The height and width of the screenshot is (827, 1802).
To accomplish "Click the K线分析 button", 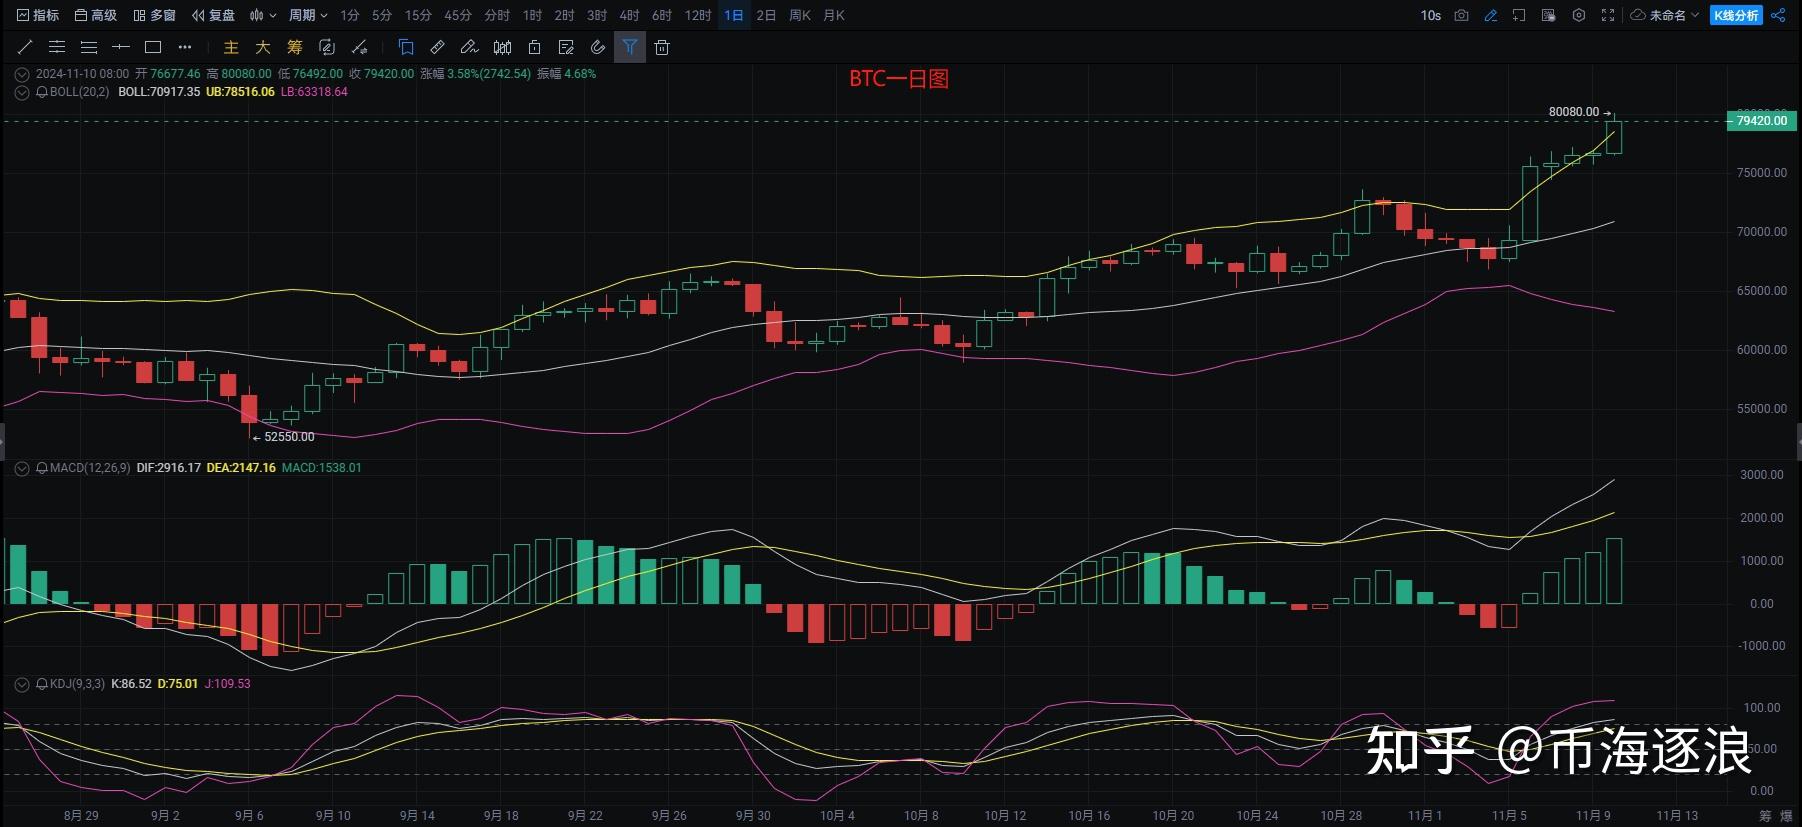I will pos(1736,15).
